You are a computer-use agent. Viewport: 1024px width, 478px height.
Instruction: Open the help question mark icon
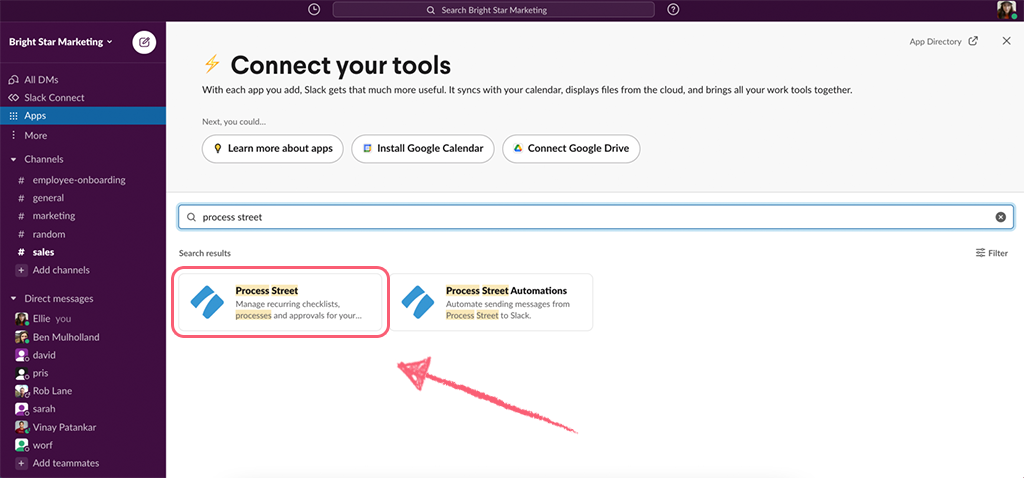(x=673, y=10)
